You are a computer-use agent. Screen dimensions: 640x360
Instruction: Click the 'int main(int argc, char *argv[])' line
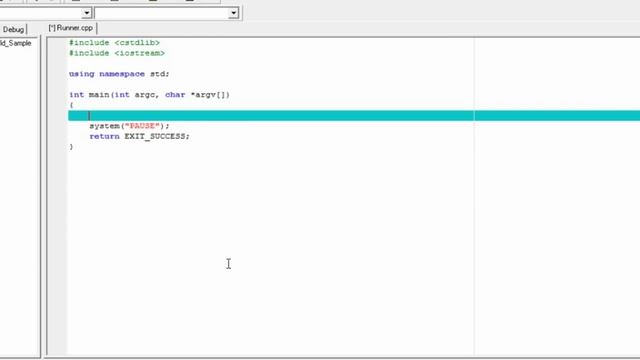point(149,95)
